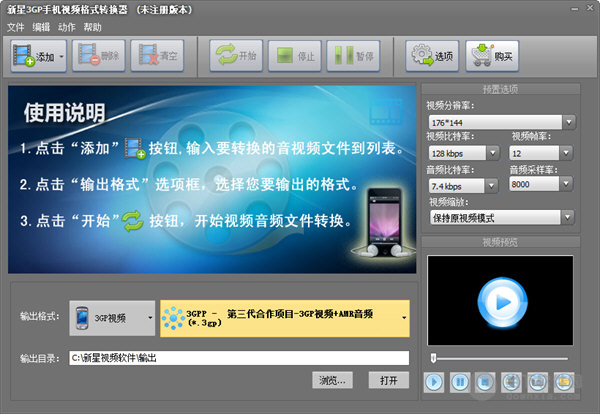This screenshot has width=600, height=414.
Task: Click the small pause icon below preview
Action: [460, 382]
